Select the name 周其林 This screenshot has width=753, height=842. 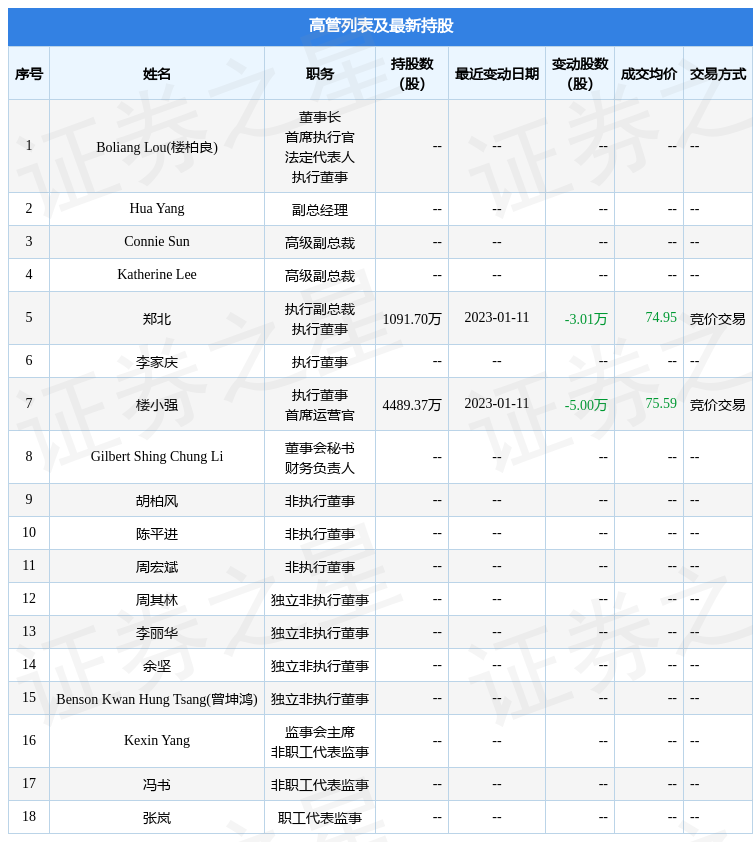pos(157,600)
